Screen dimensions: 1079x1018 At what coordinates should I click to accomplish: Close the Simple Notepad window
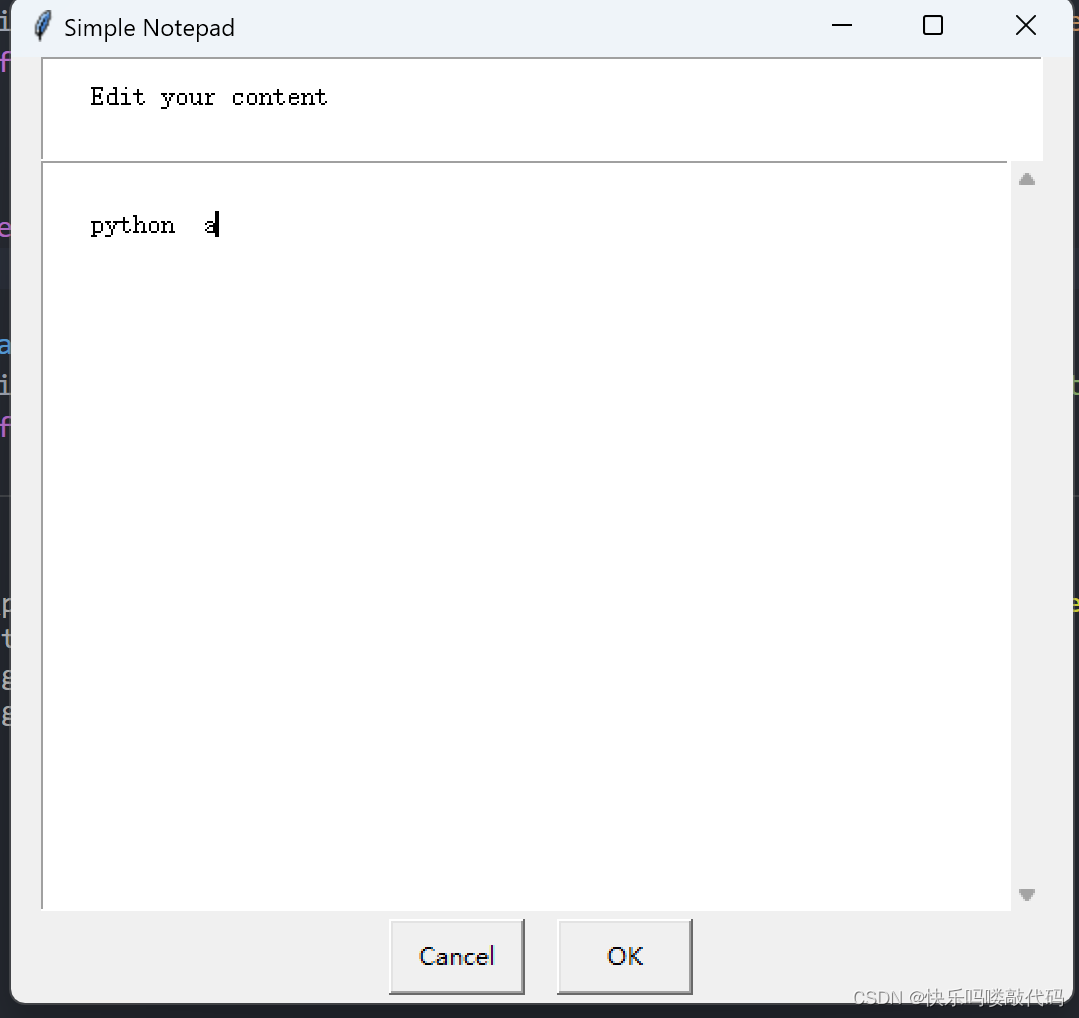coord(1025,25)
